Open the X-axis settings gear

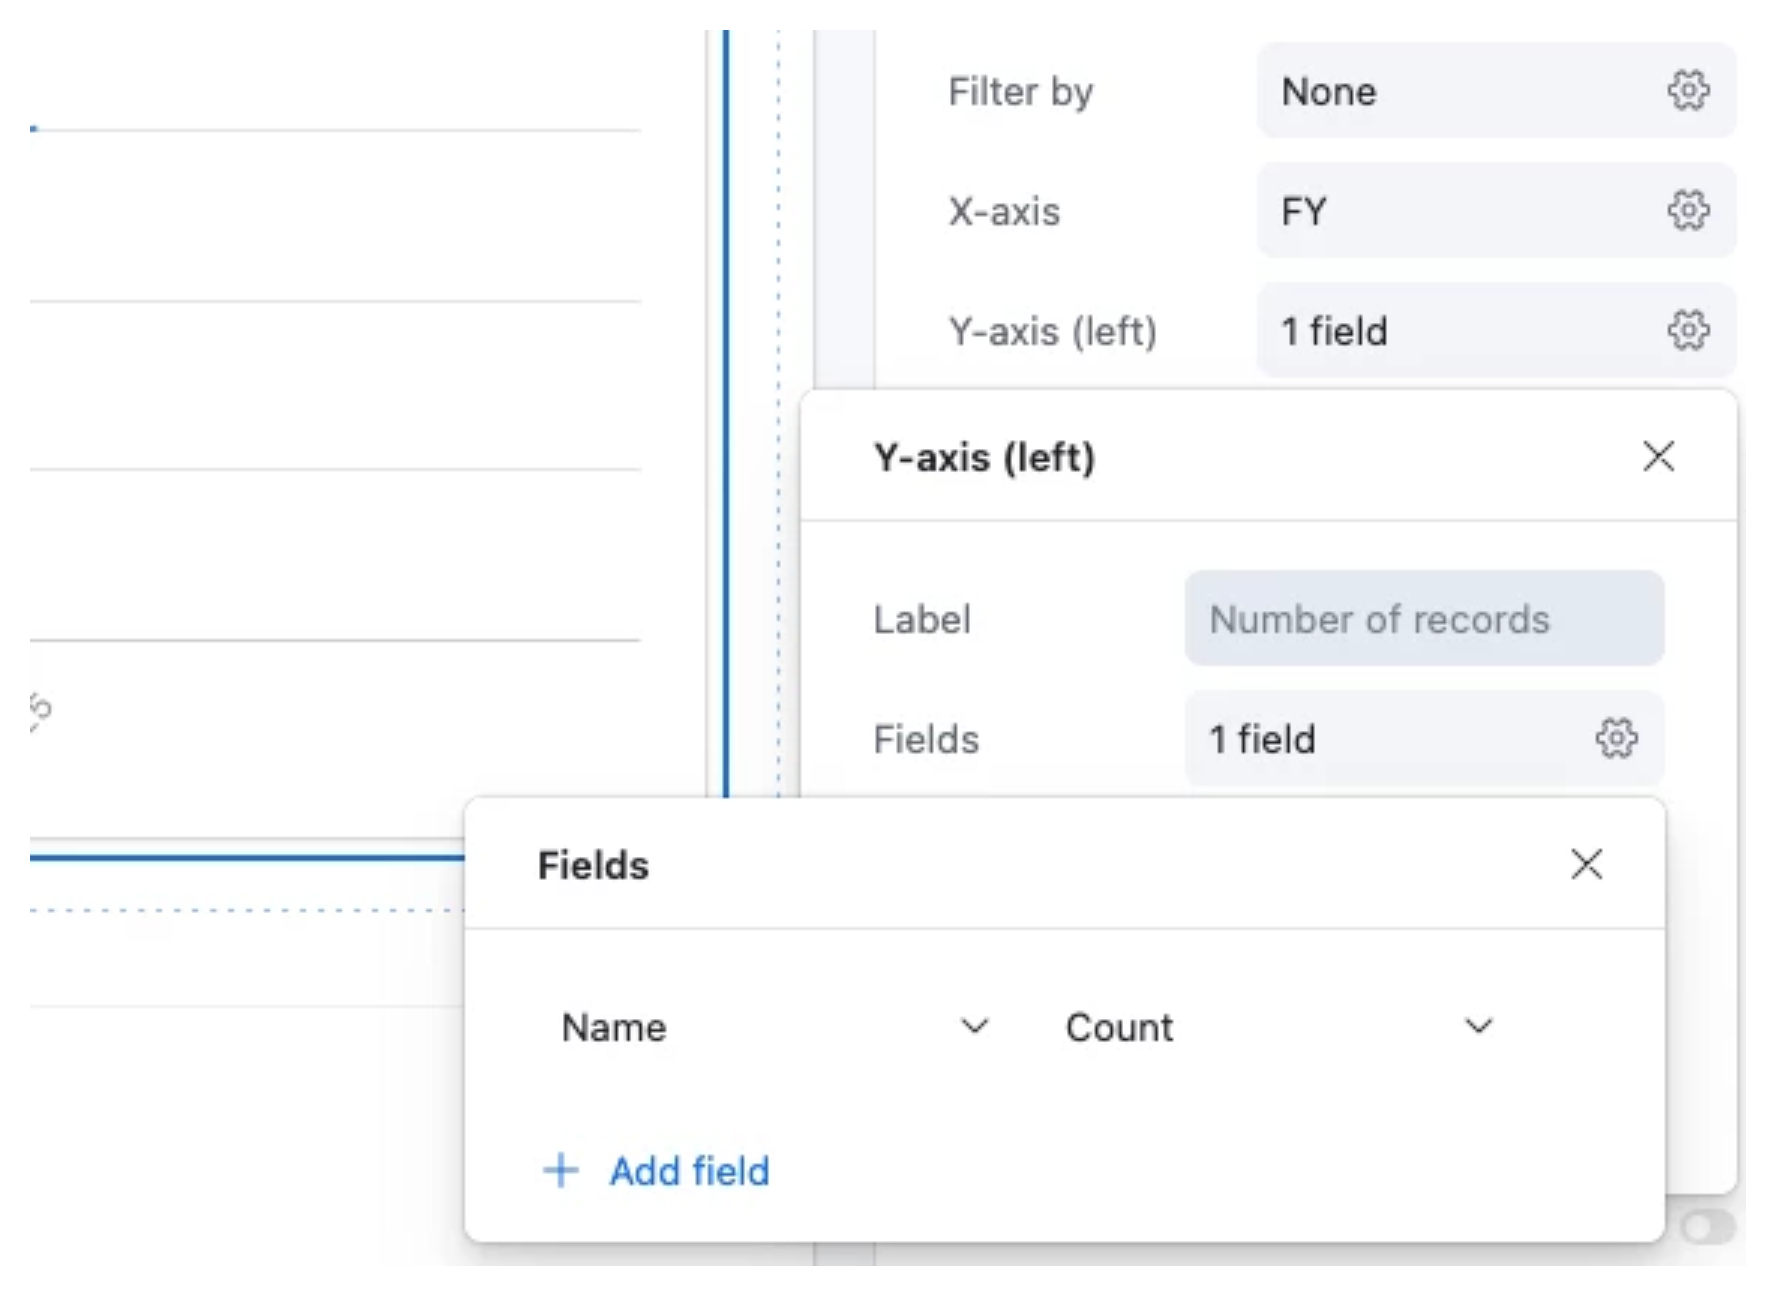click(1688, 212)
